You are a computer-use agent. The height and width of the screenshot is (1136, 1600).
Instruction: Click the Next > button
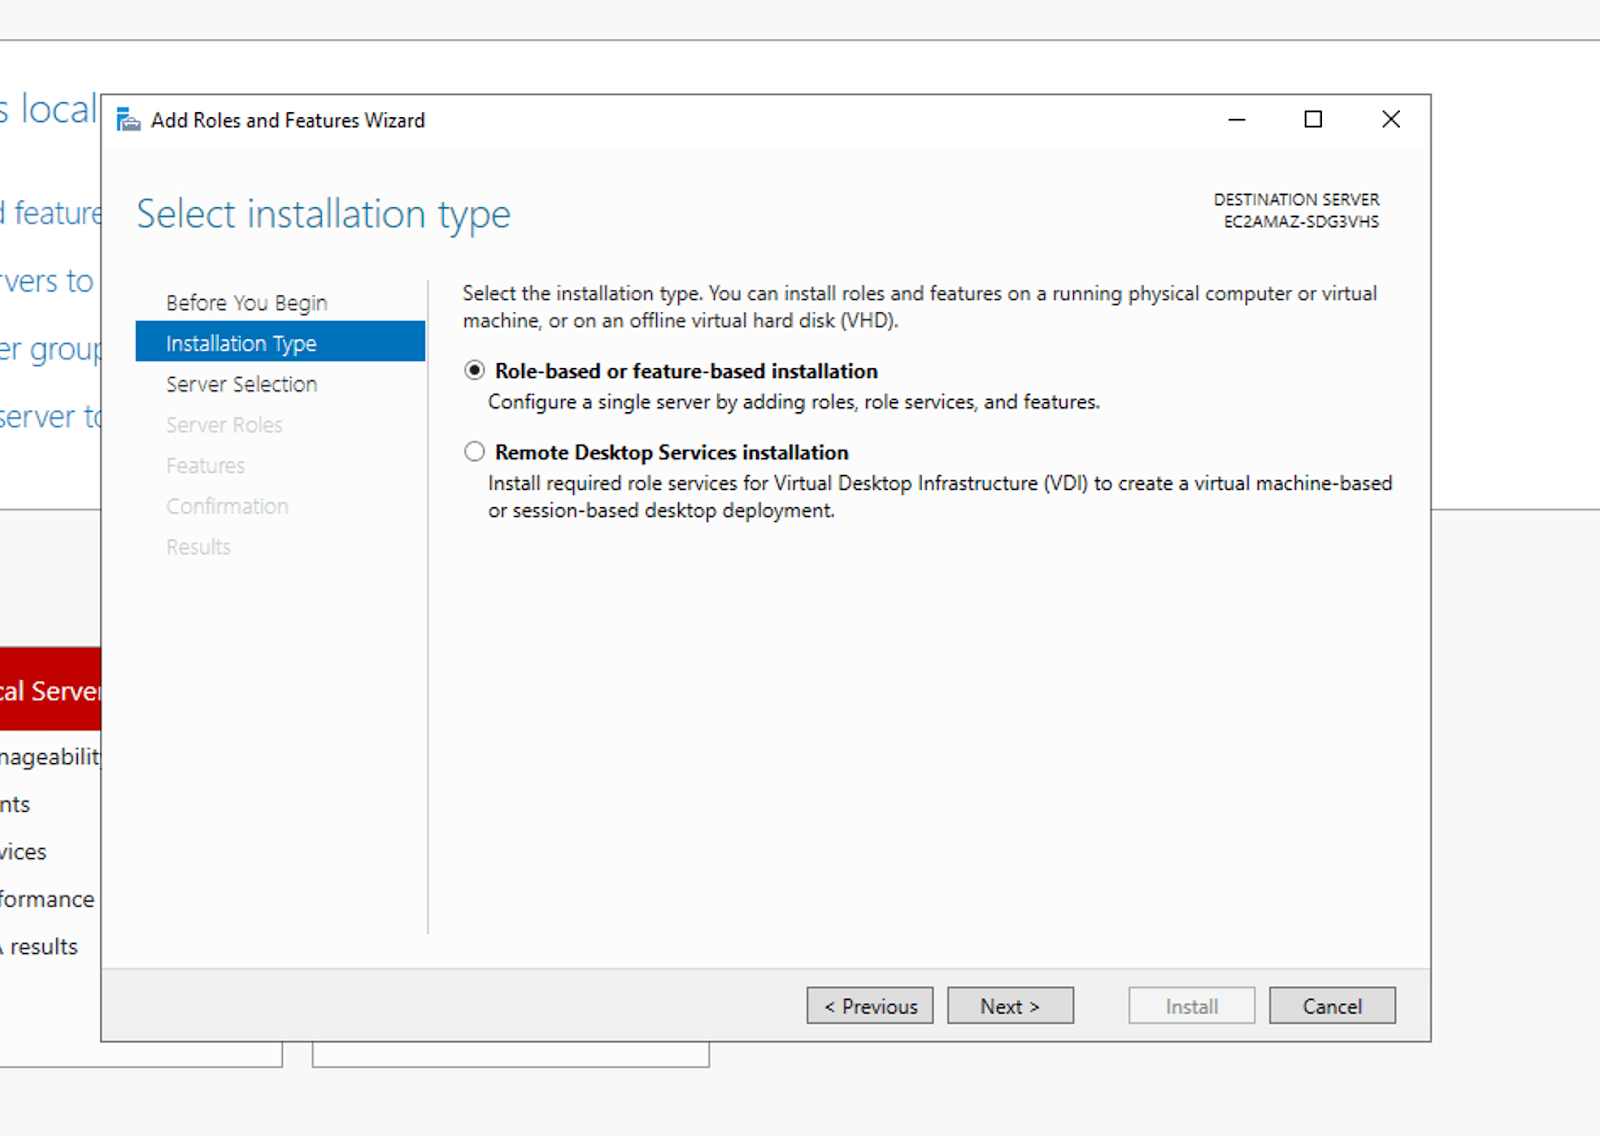pyautogui.click(x=1010, y=1006)
